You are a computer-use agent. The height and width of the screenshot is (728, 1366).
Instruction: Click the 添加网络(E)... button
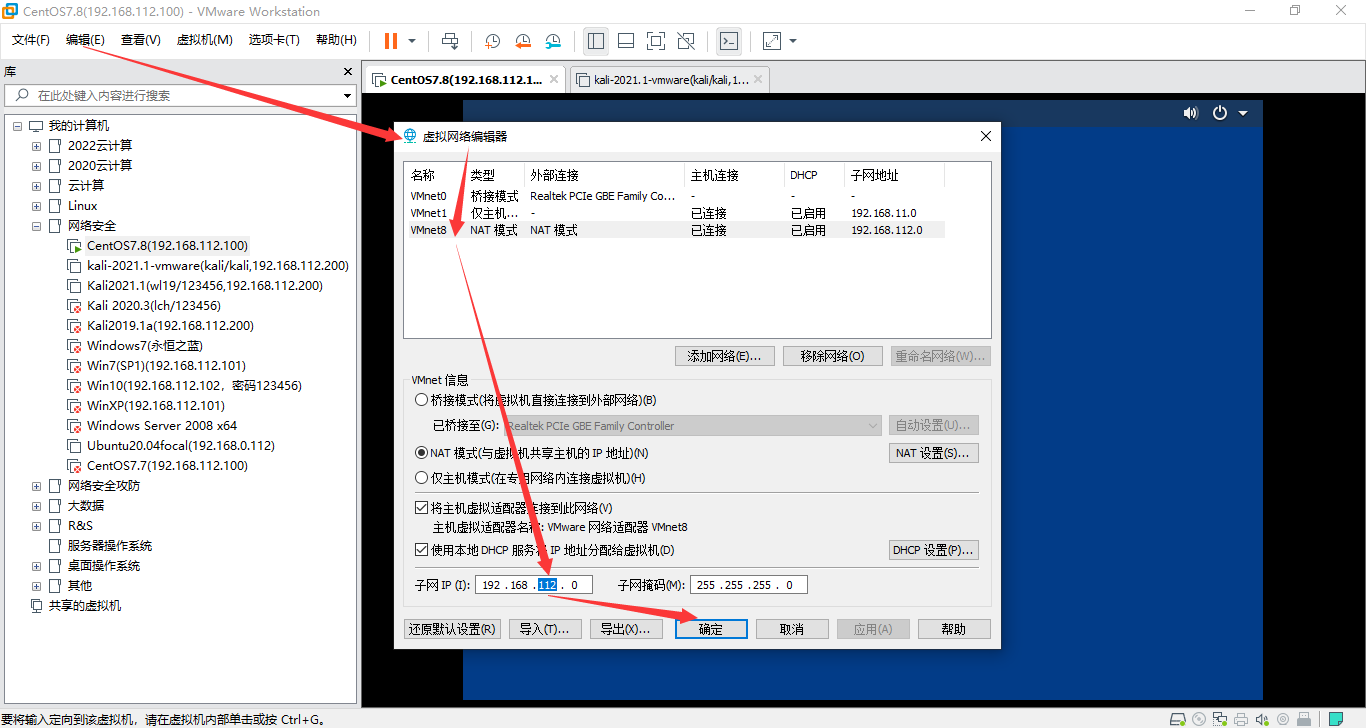[x=725, y=356]
